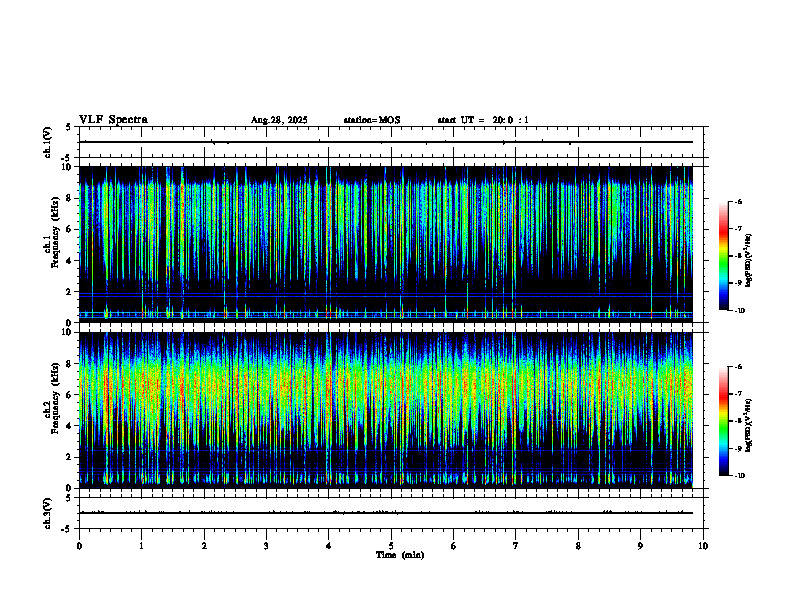Click the 'VLF Spectra' title text

pyautogui.click(x=113, y=120)
